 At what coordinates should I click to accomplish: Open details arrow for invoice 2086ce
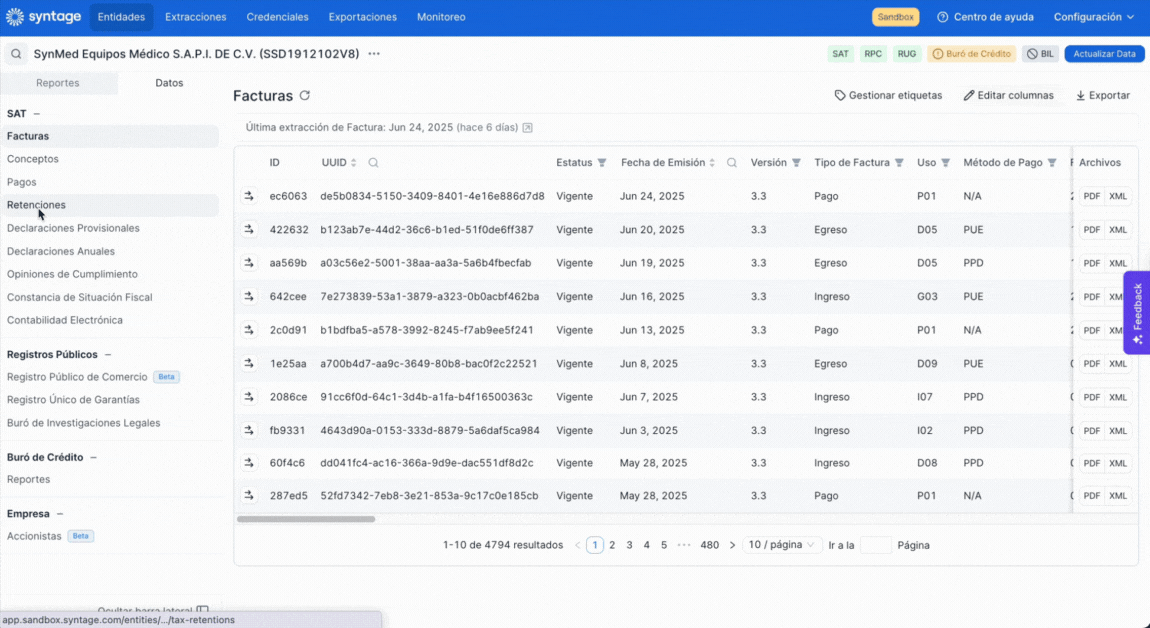pyautogui.click(x=249, y=397)
